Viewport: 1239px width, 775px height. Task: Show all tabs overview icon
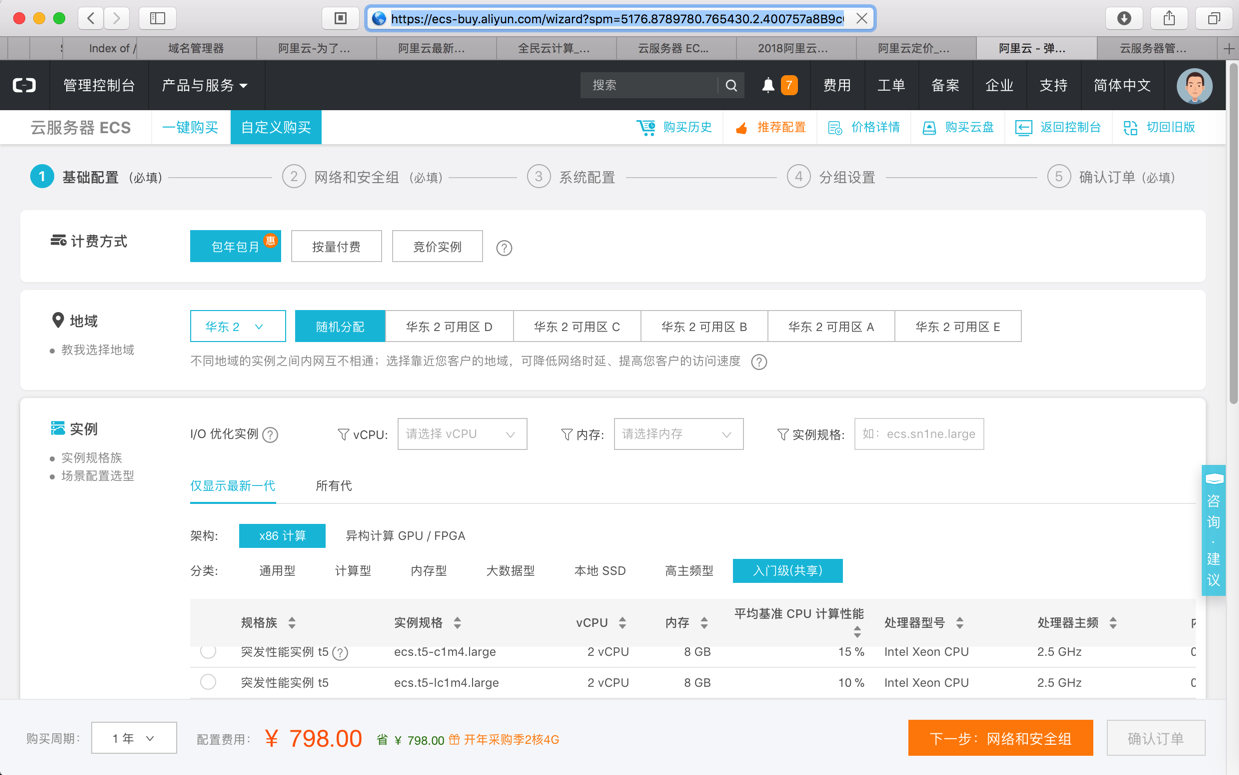pos(1213,18)
